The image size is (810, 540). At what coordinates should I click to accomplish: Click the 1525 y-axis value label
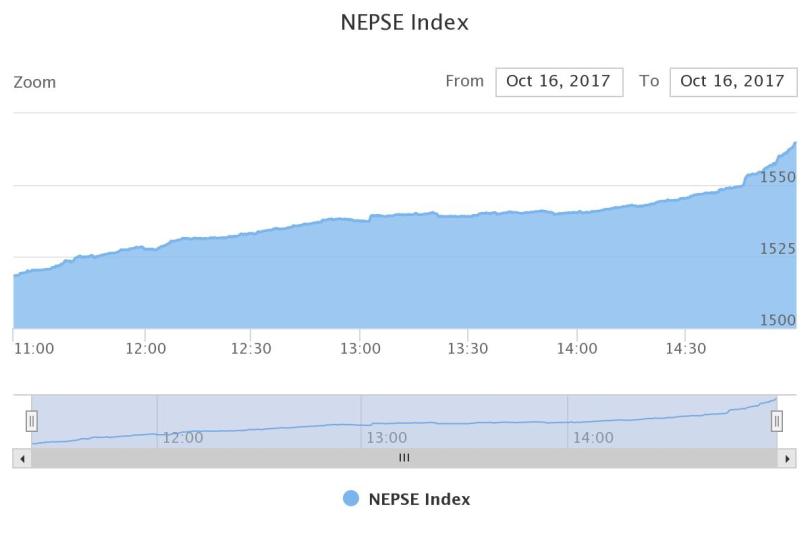pyautogui.click(x=778, y=249)
